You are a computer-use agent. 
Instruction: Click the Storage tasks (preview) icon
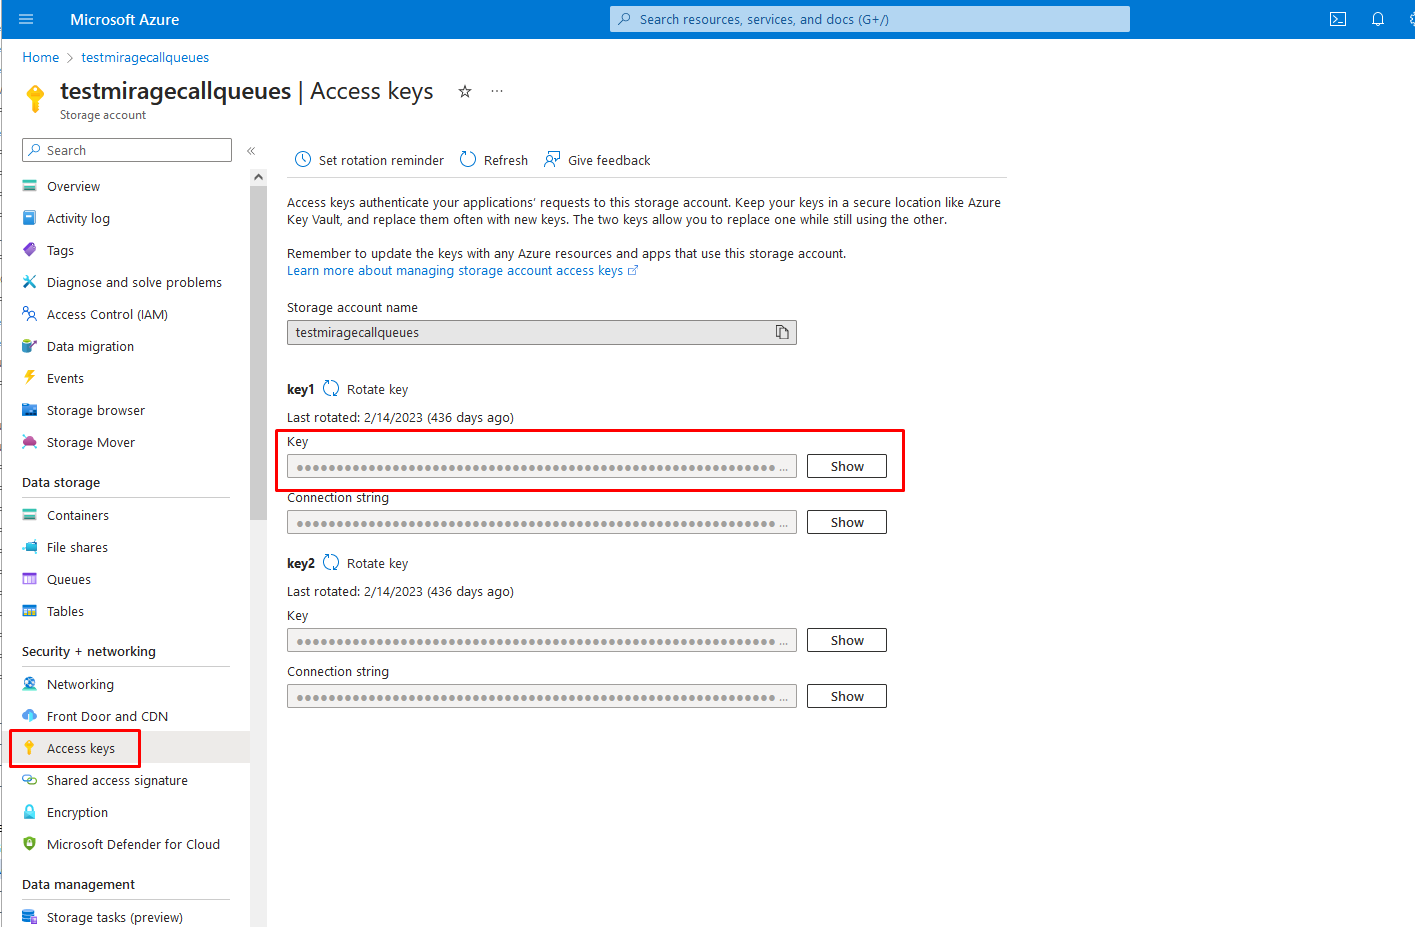30,917
